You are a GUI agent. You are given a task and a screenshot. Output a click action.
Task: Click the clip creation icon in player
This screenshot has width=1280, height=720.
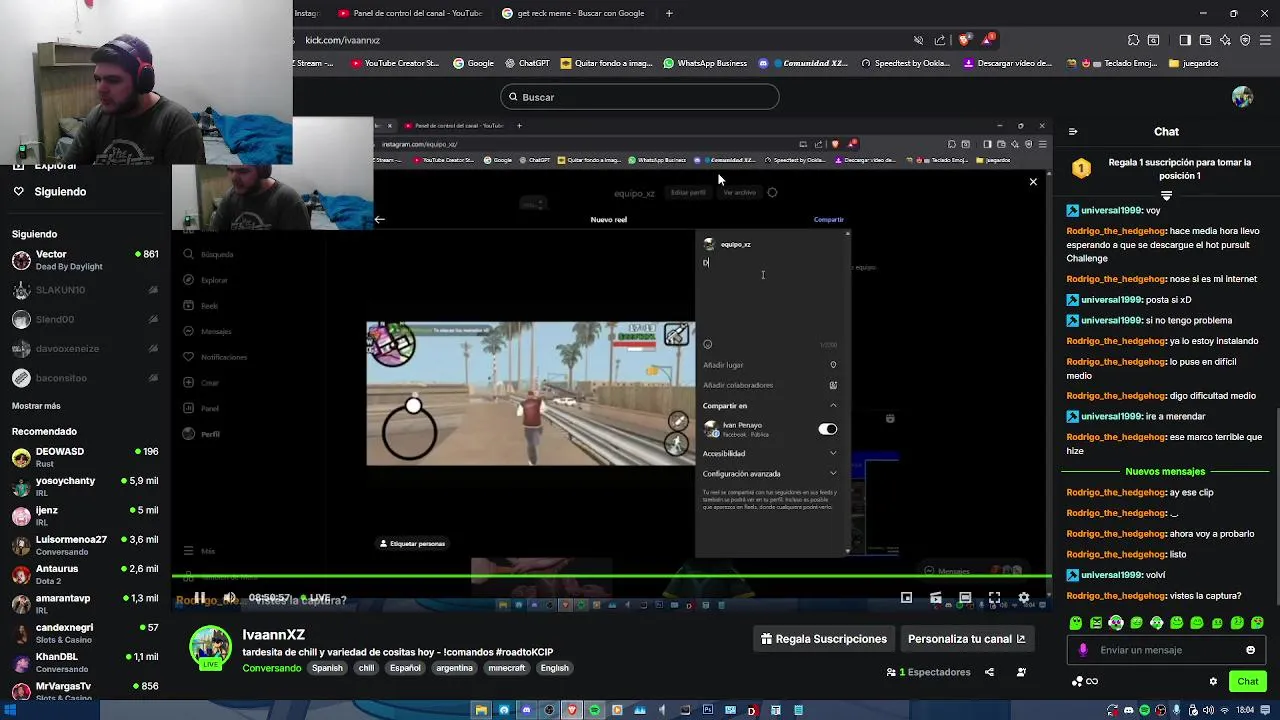tap(936, 598)
